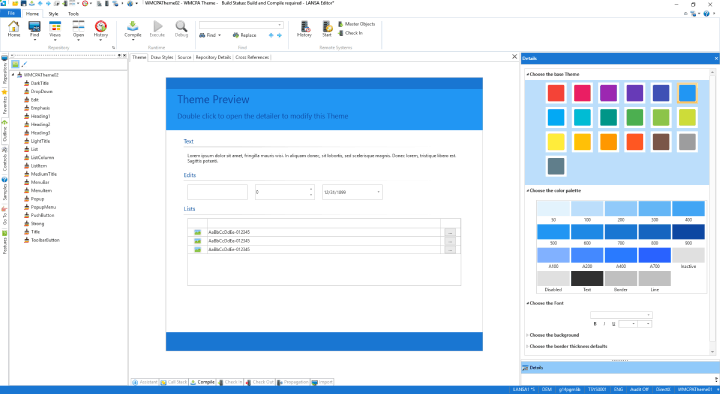
Task: Switch to the Draw Styles tab
Action: (x=162, y=57)
